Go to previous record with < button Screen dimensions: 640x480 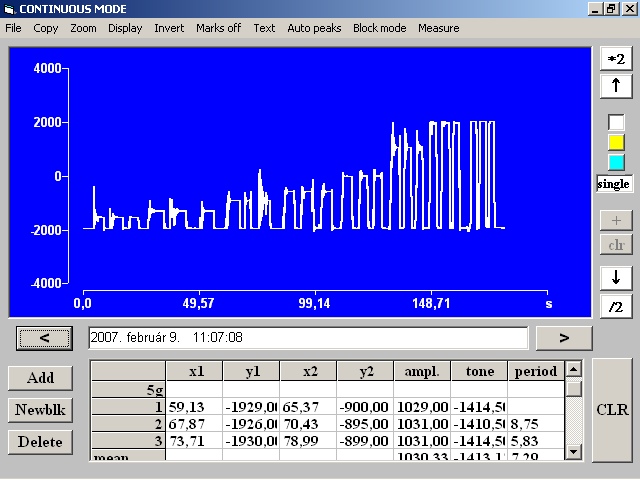point(44,338)
